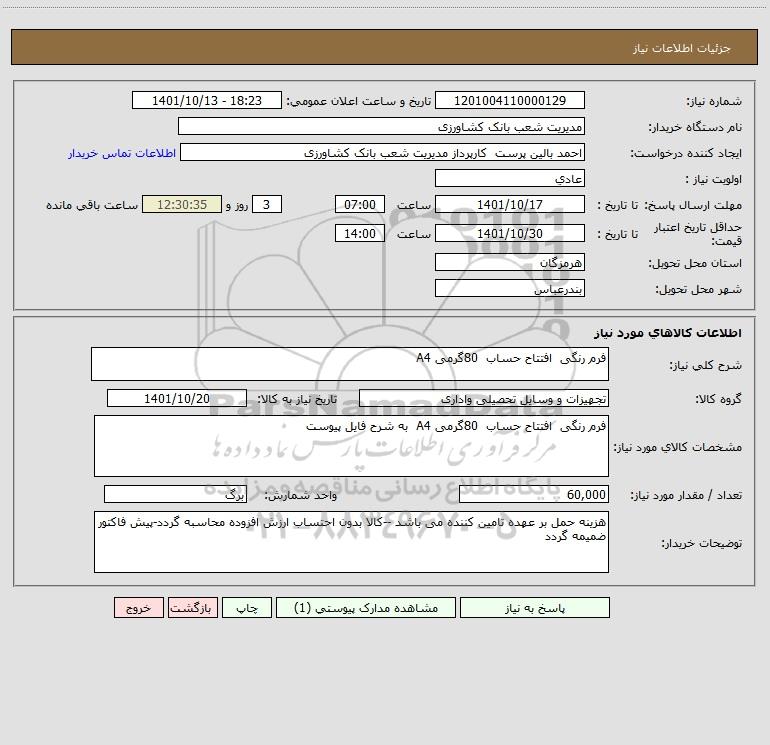Screen dimensions: 770x745
Task: Click the توضیحات خریدار label
Action: pos(702,543)
